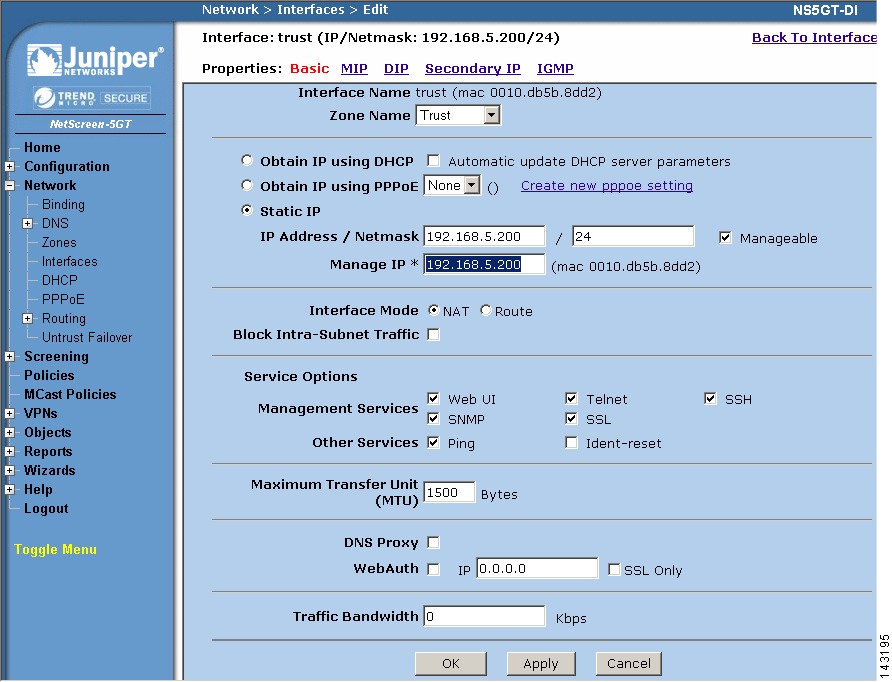This screenshot has width=892, height=682.
Task: Click the Manage IP input field
Action: click(484, 264)
